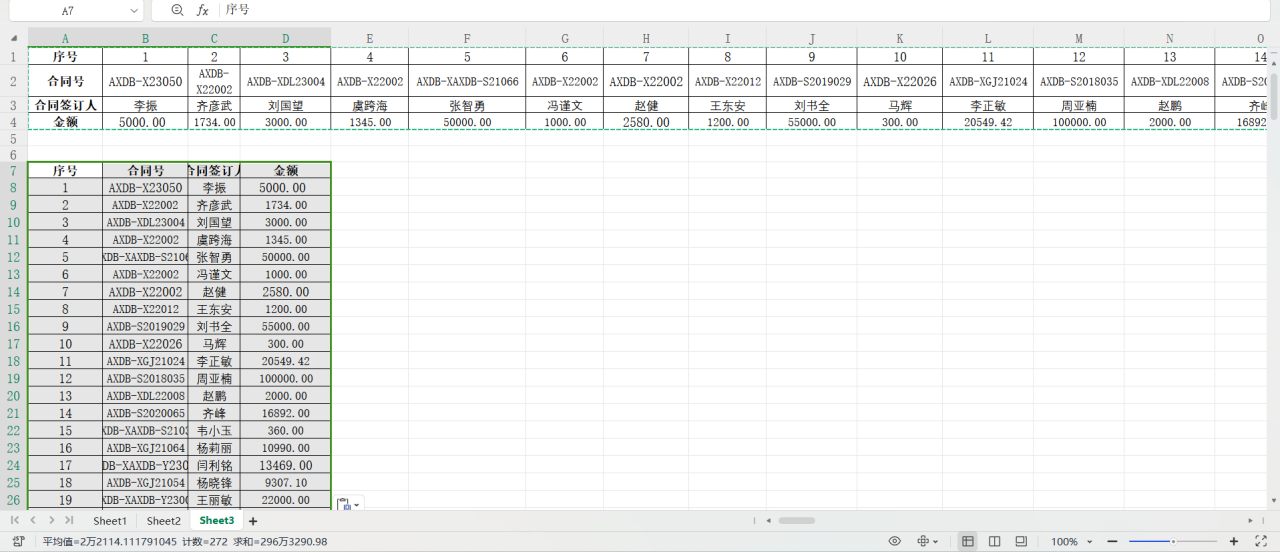Select column F header
This screenshot has width=1280, height=552.
click(467, 38)
